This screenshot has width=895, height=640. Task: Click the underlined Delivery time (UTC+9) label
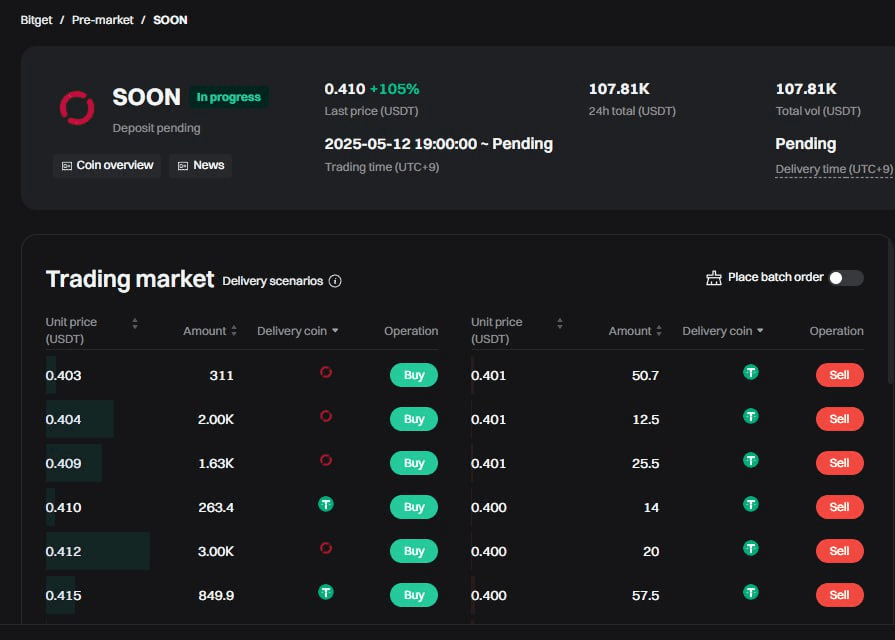click(834, 169)
